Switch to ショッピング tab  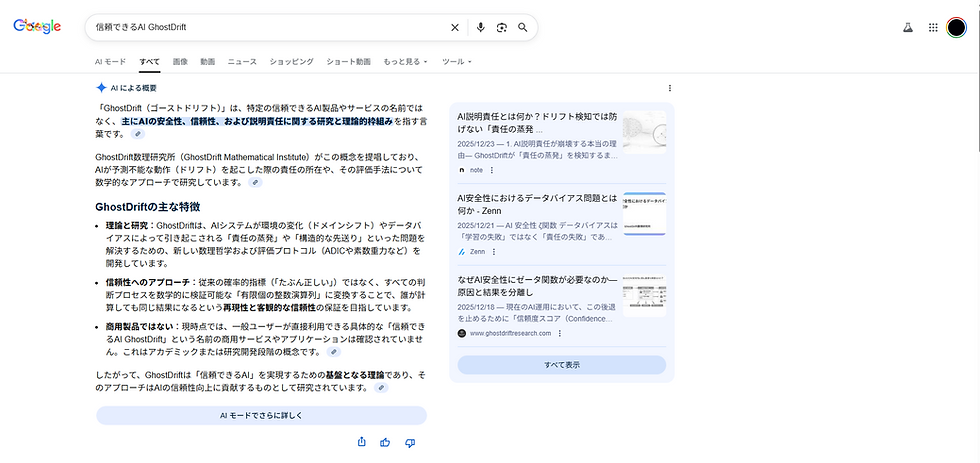pyautogui.click(x=291, y=62)
